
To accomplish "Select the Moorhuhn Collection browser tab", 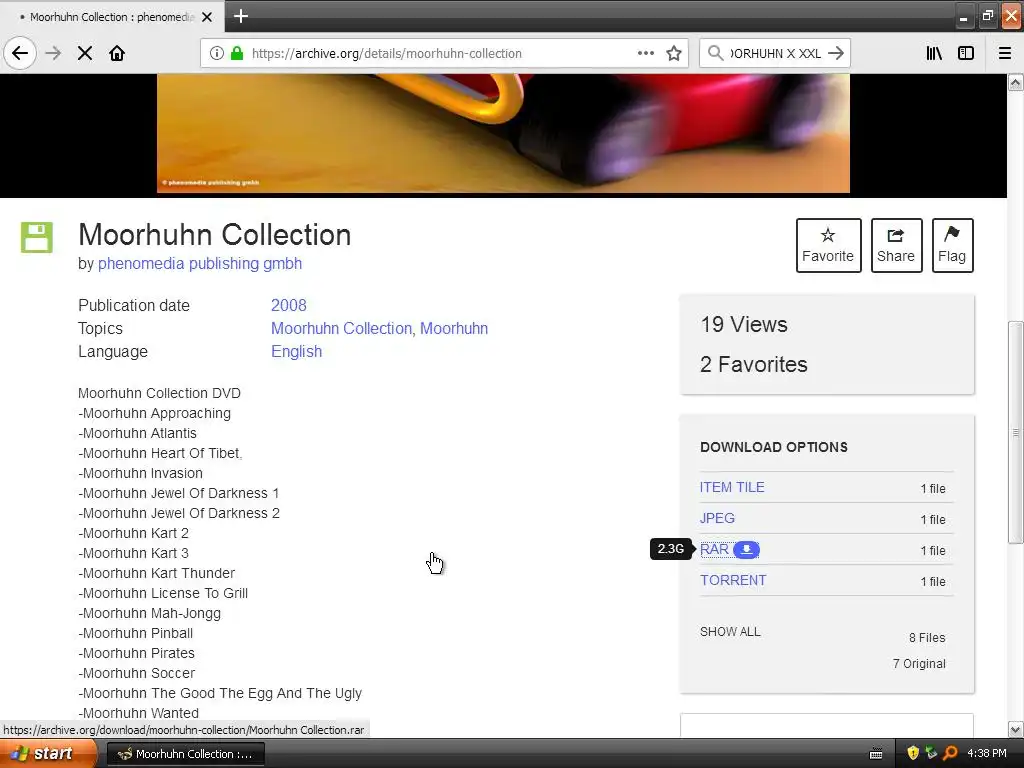I will click(112, 17).
